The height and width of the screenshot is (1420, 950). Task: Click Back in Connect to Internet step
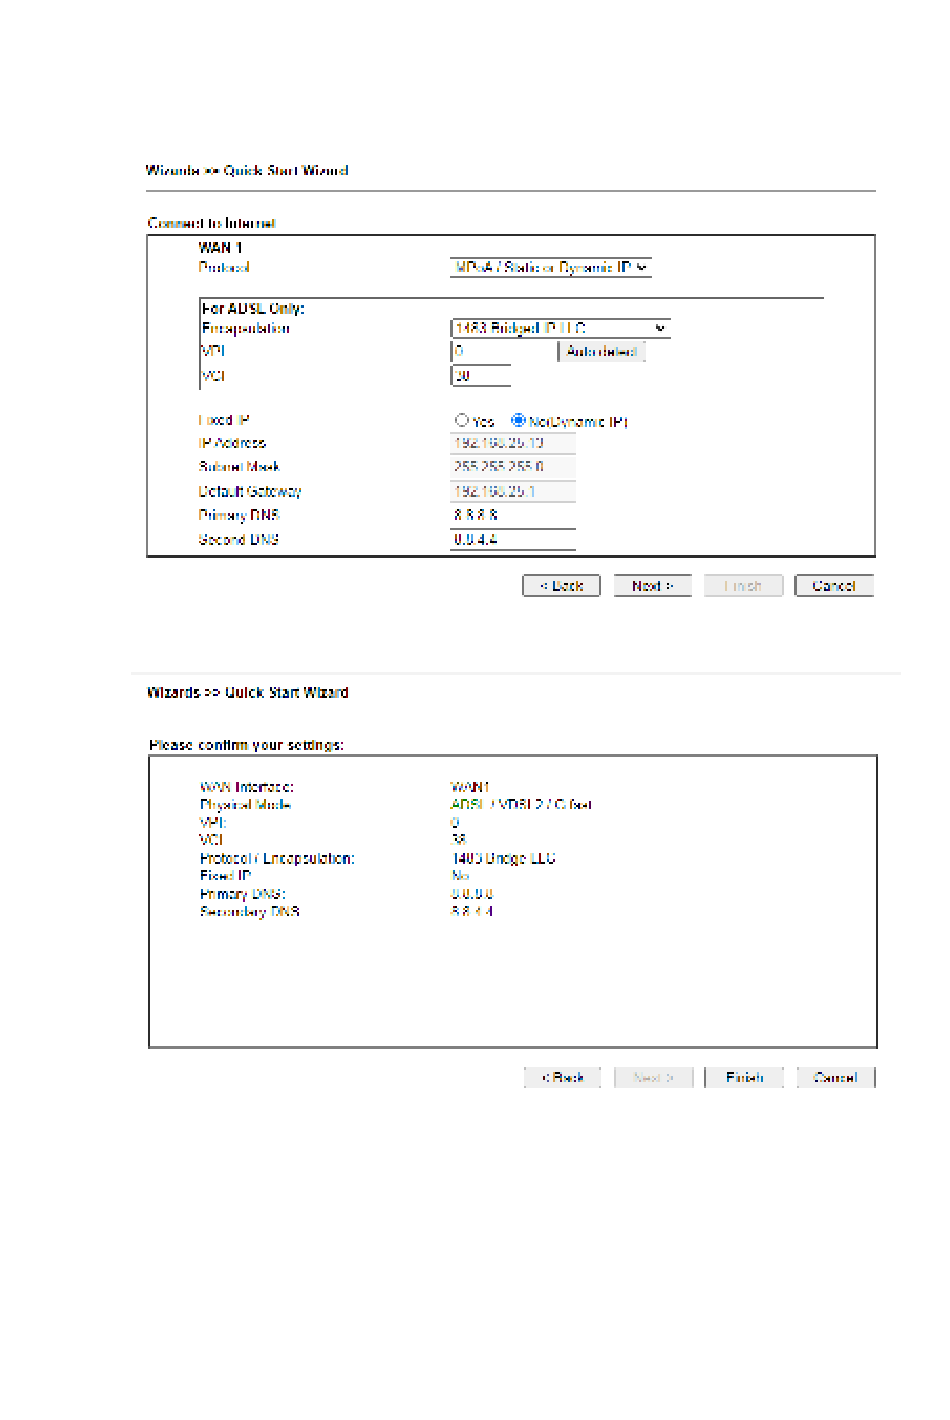[561, 586]
